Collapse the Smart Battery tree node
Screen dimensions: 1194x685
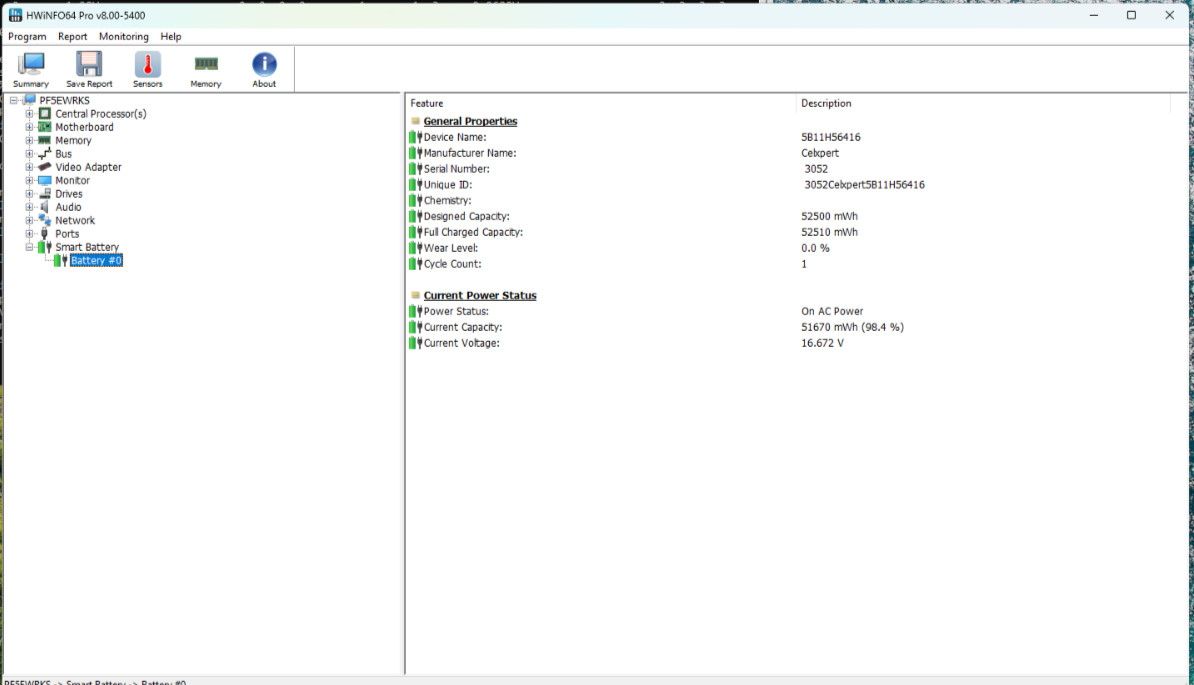(29, 247)
